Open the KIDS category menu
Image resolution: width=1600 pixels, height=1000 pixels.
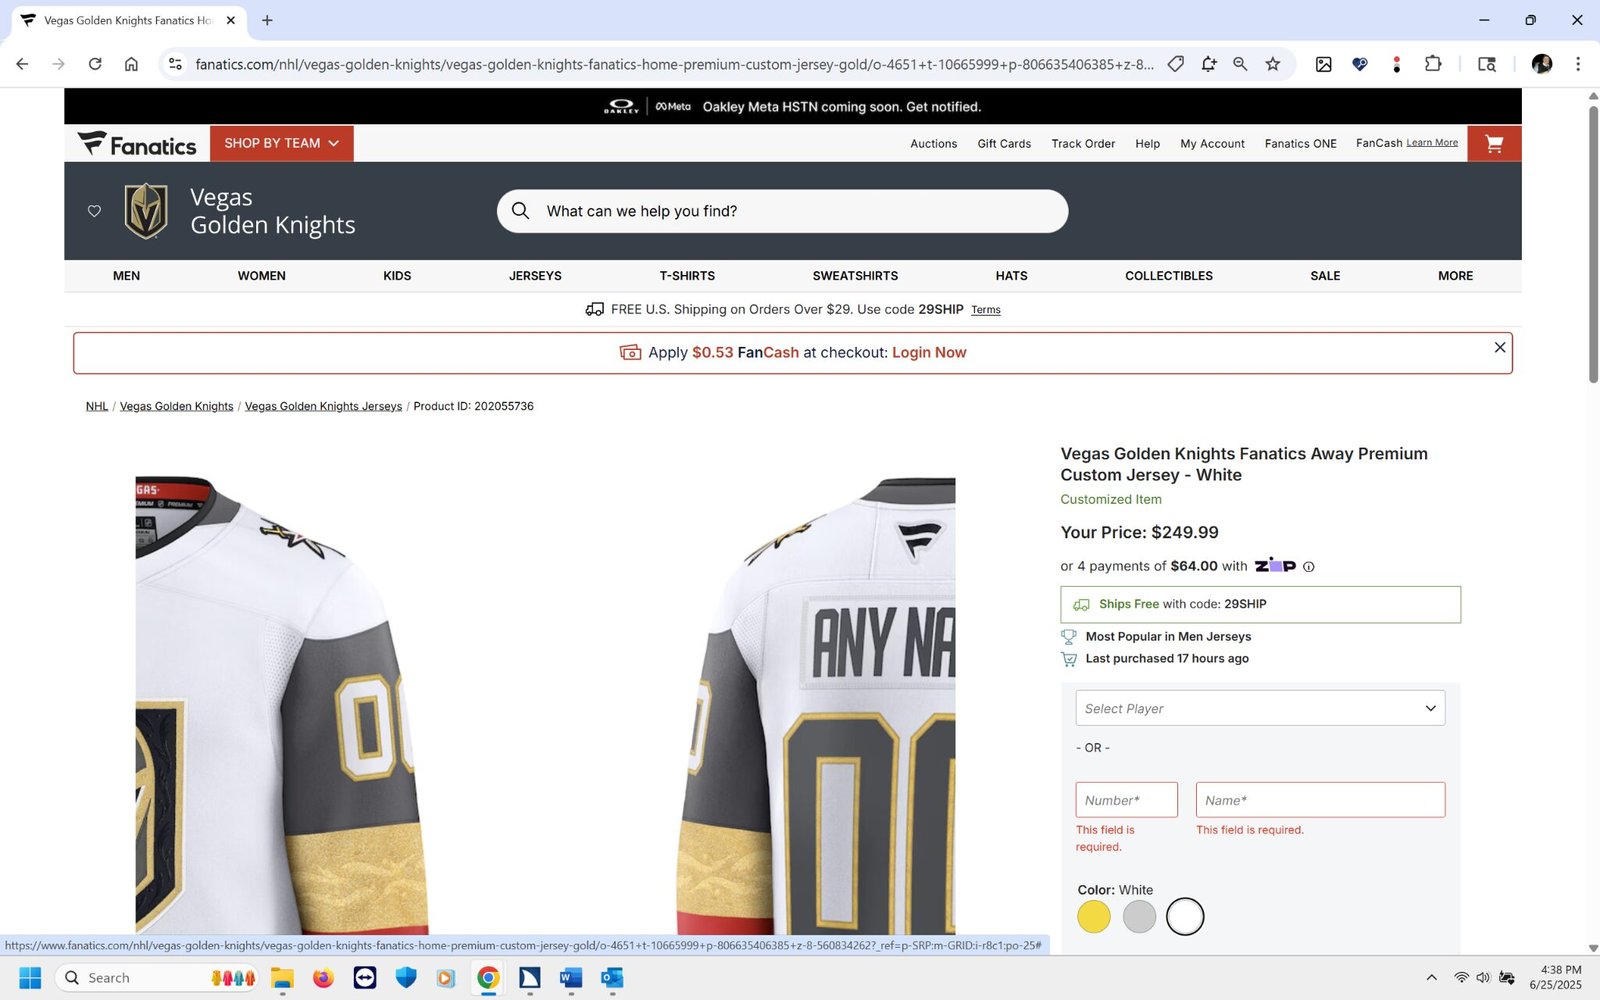pyautogui.click(x=397, y=276)
